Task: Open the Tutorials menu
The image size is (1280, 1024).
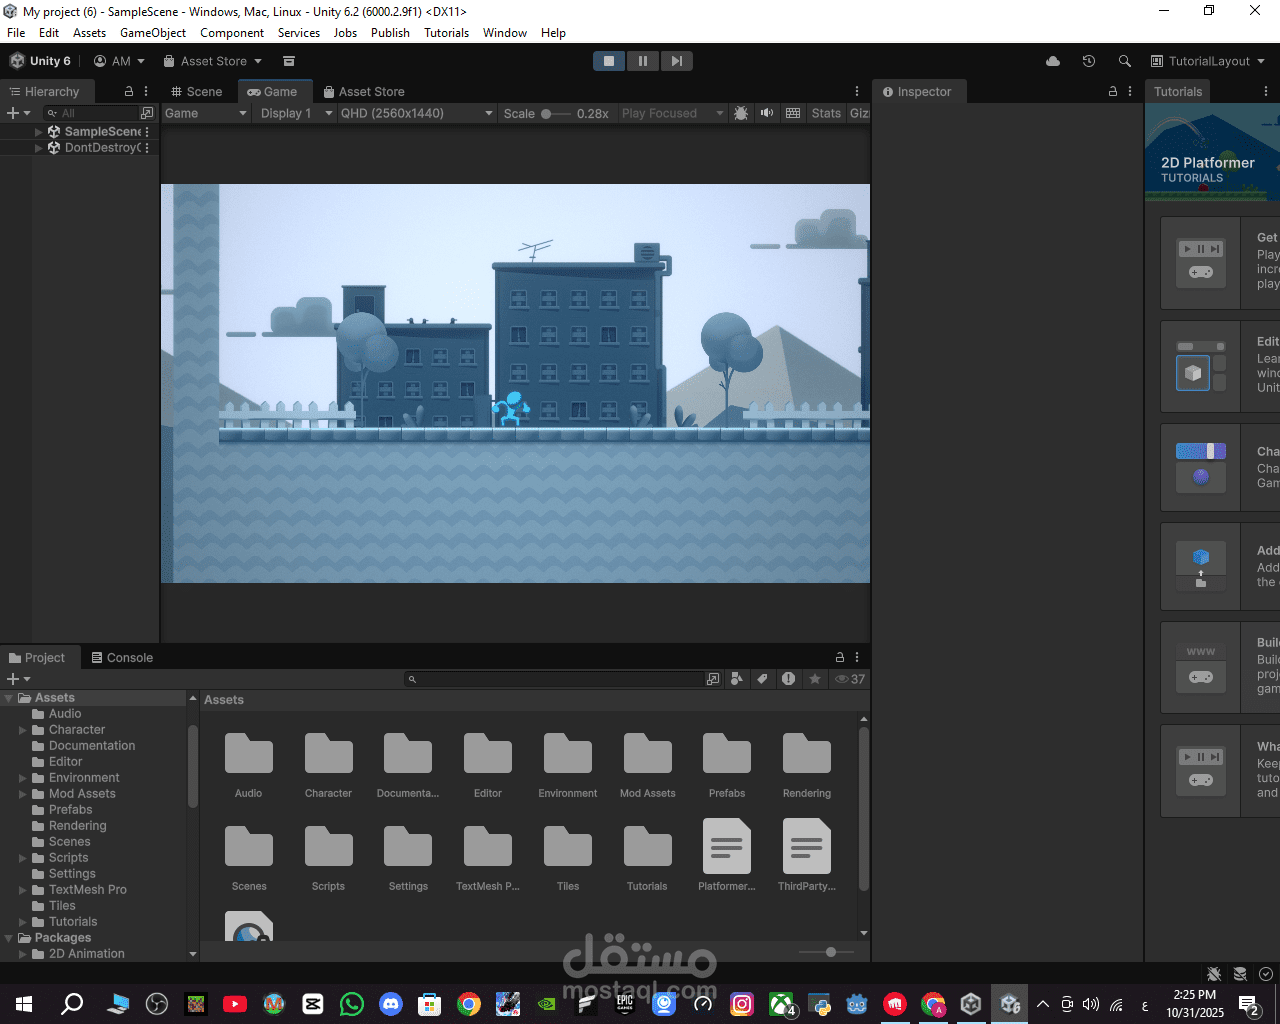Action: 446,33
